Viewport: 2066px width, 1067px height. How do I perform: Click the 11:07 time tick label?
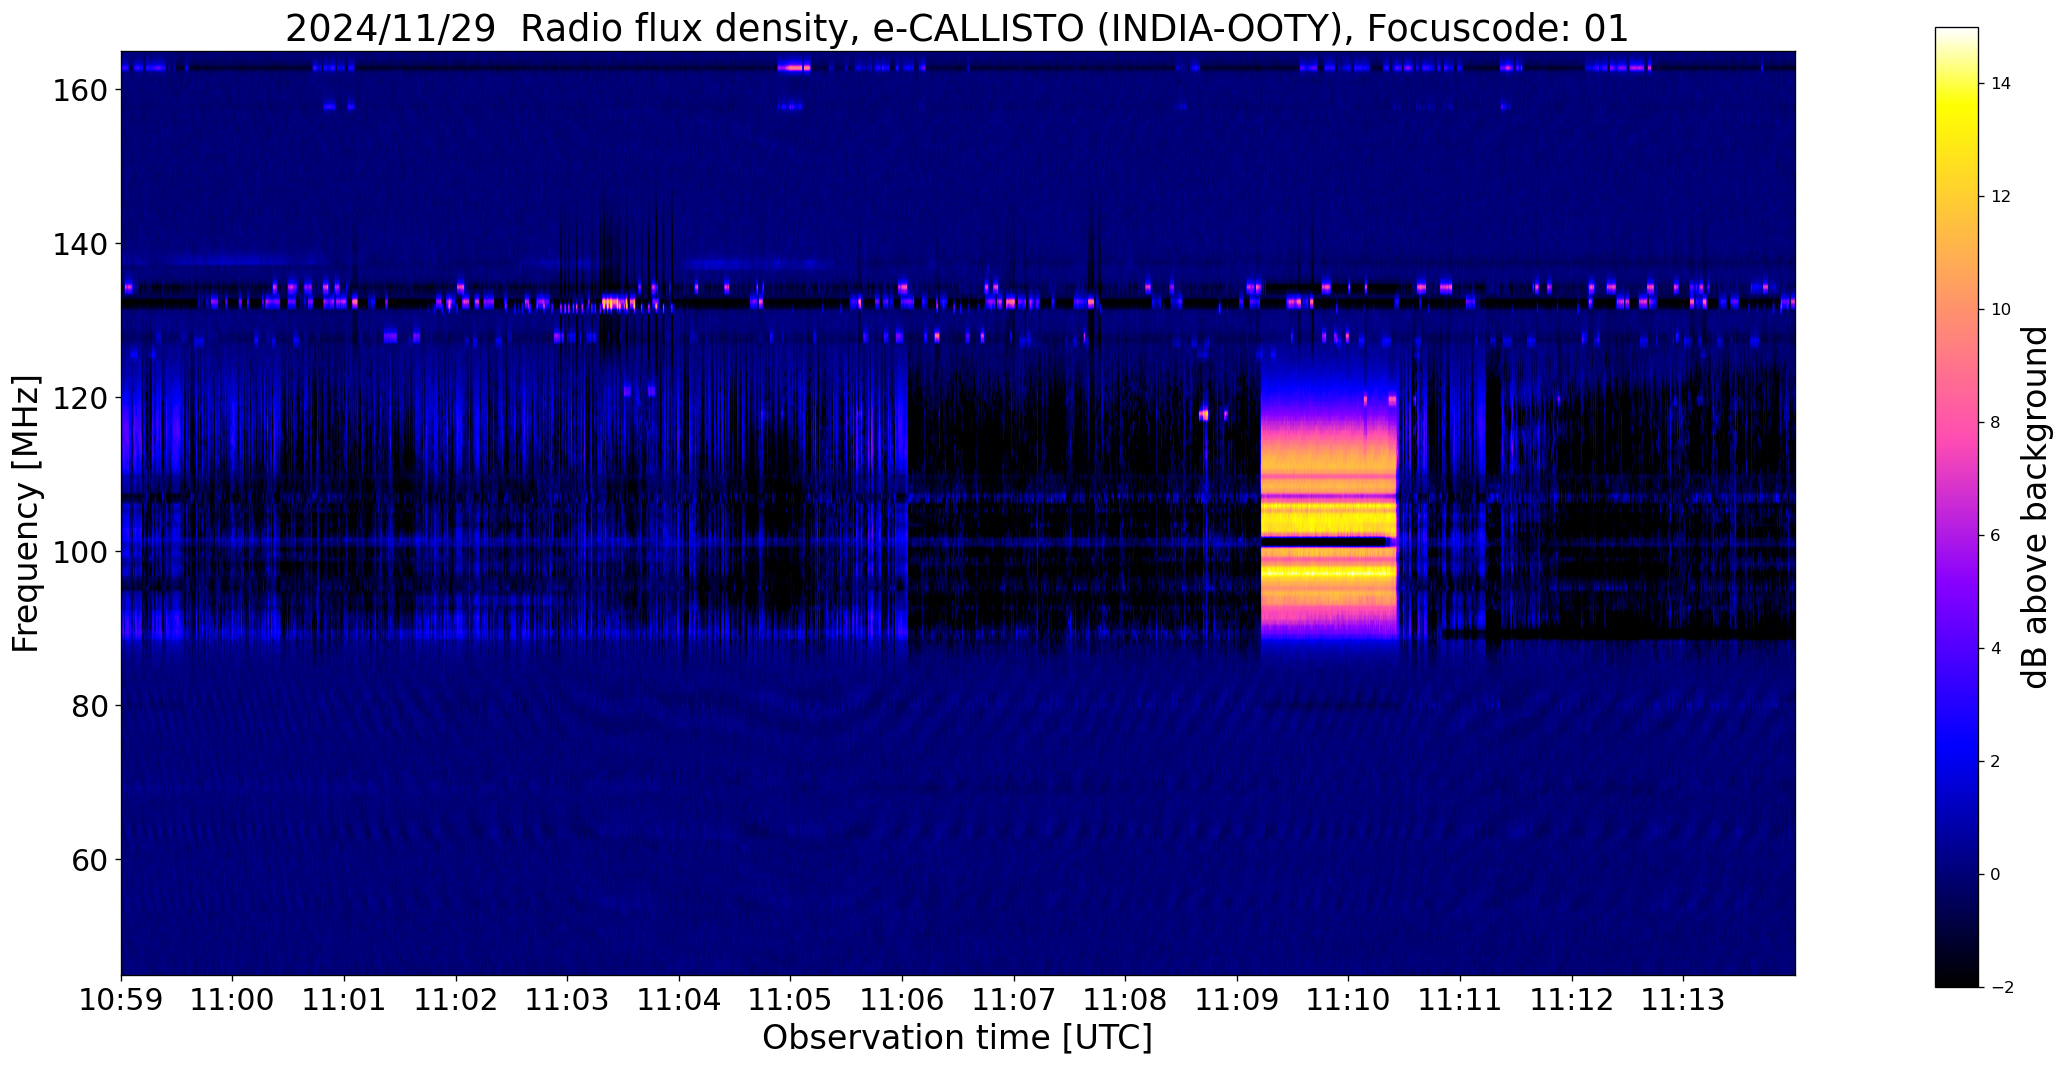[x=1014, y=1000]
